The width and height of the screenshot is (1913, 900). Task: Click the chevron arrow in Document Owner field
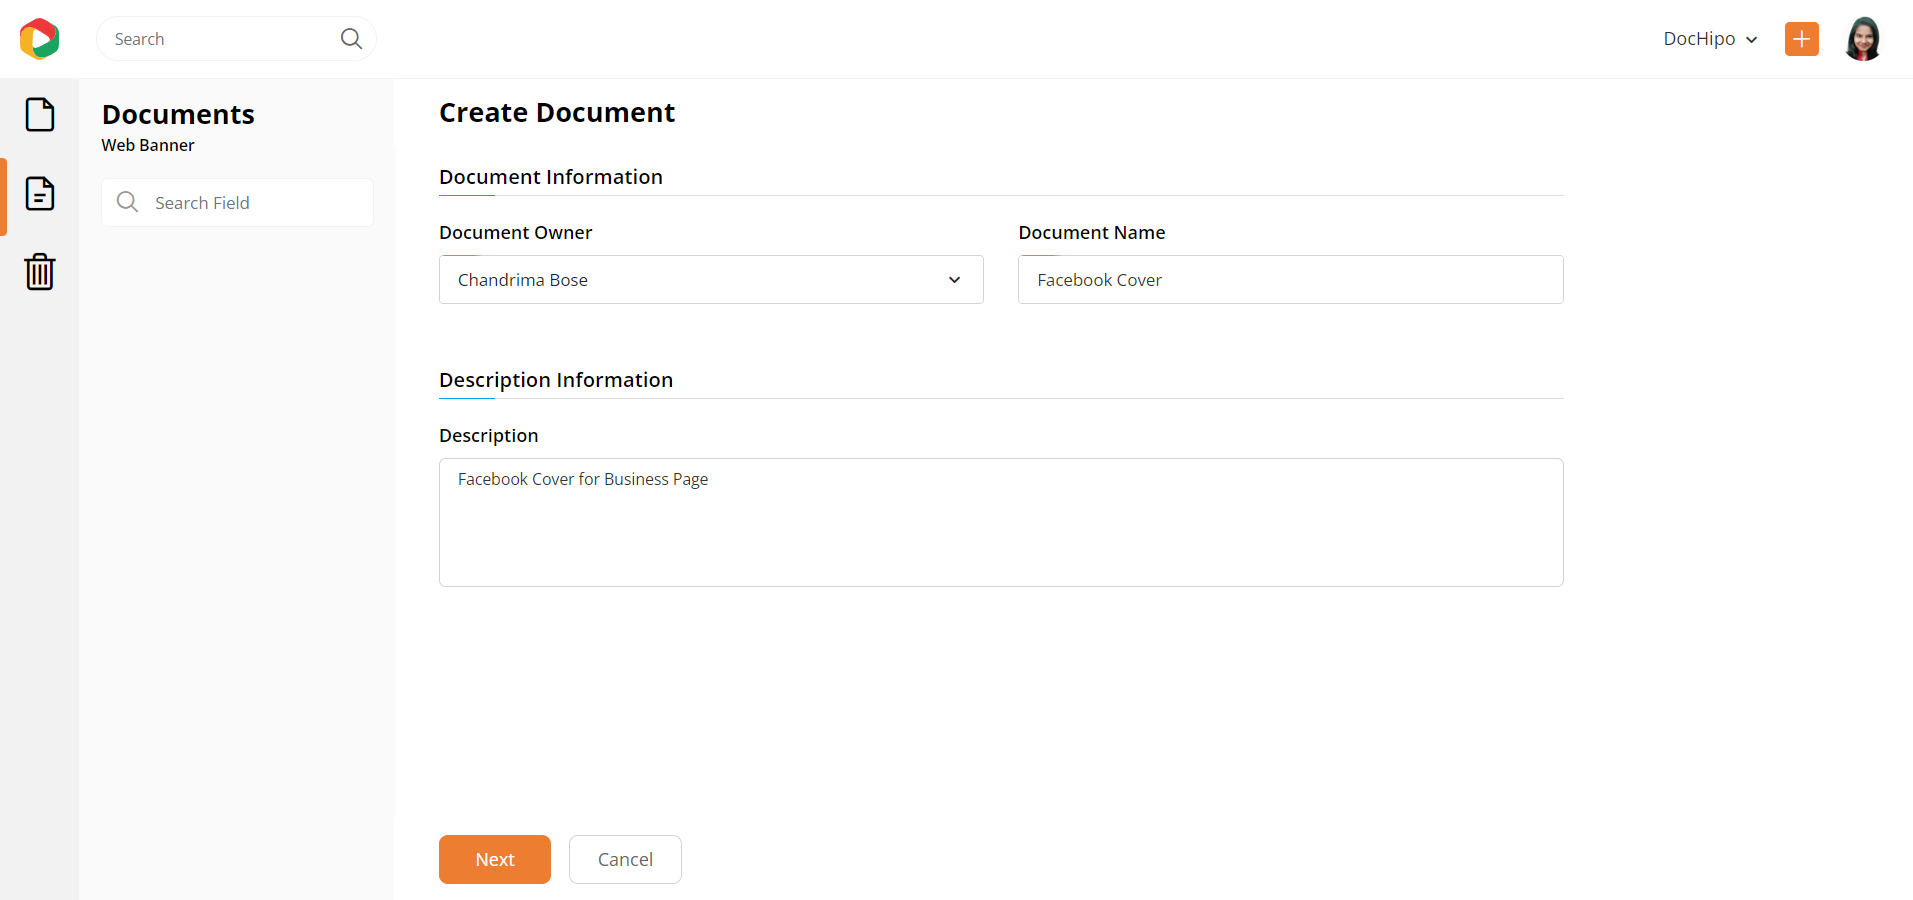[954, 280]
